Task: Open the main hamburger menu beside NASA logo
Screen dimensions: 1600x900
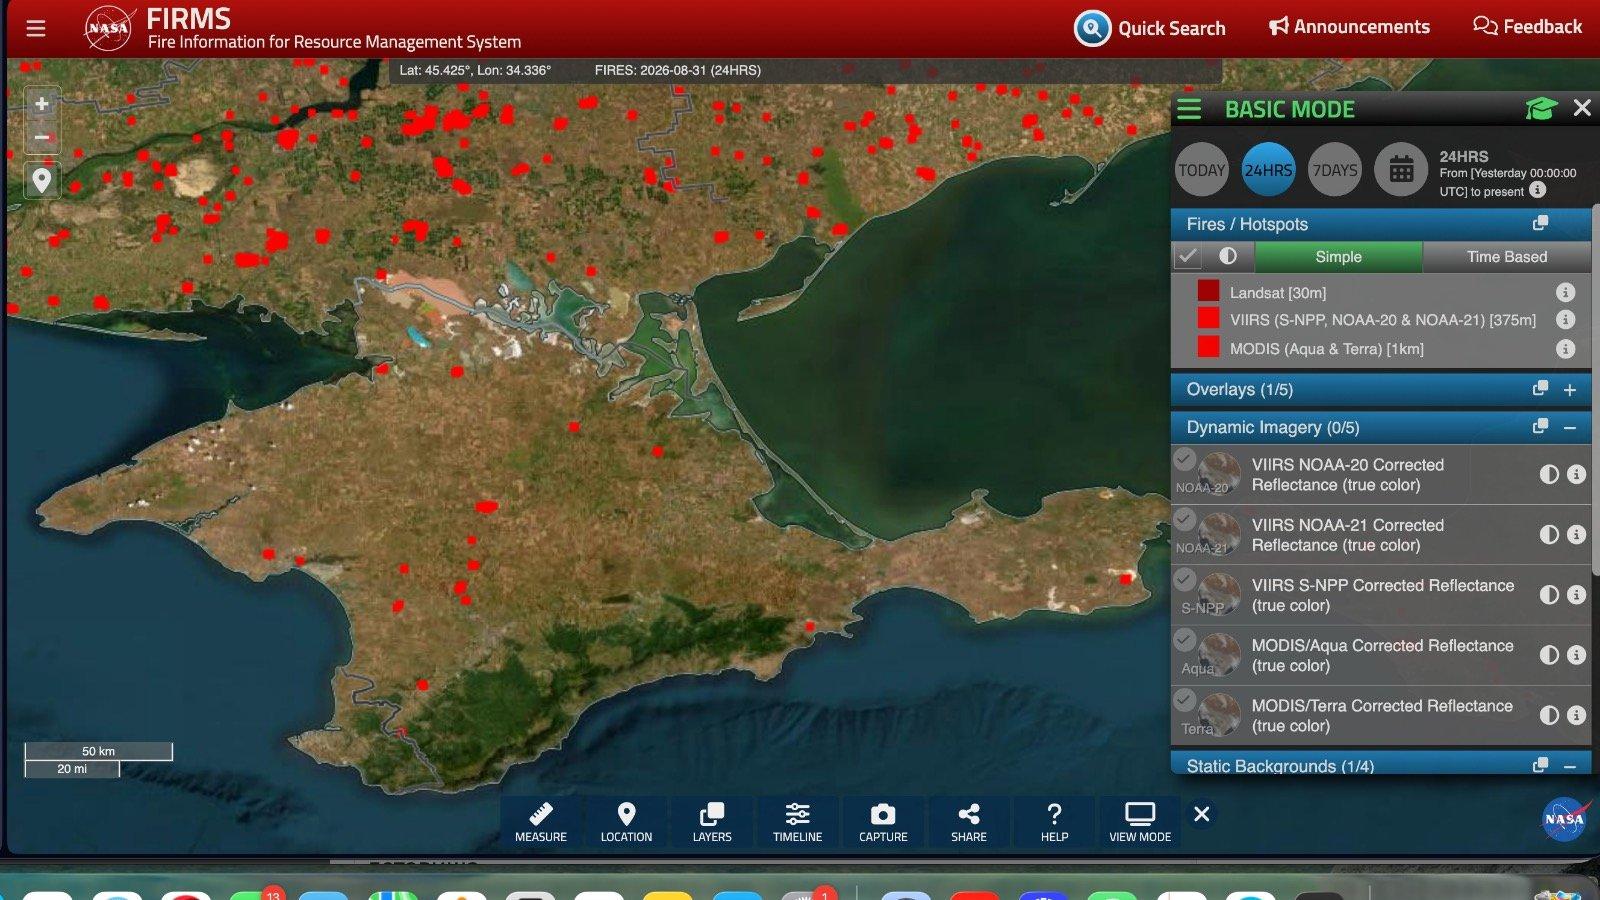Action: tap(36, 28)
